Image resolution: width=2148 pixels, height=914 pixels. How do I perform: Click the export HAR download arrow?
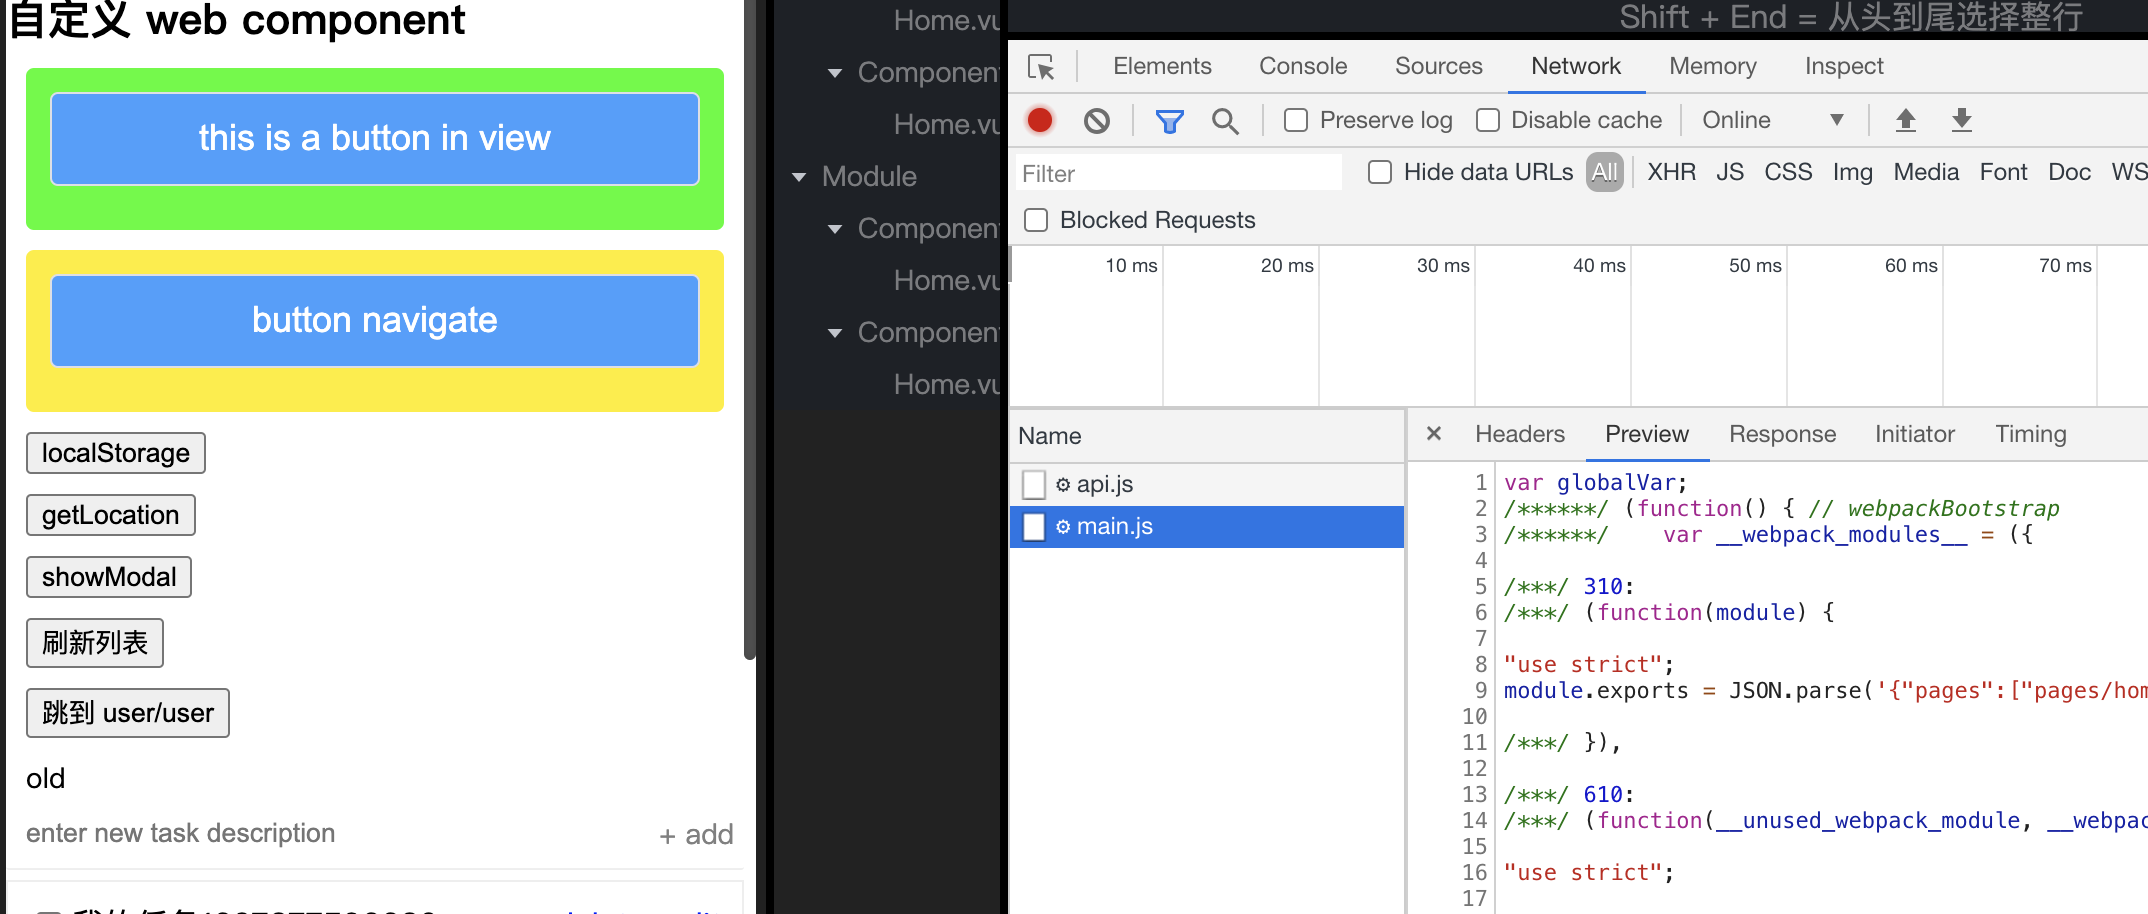(1962, 120)
